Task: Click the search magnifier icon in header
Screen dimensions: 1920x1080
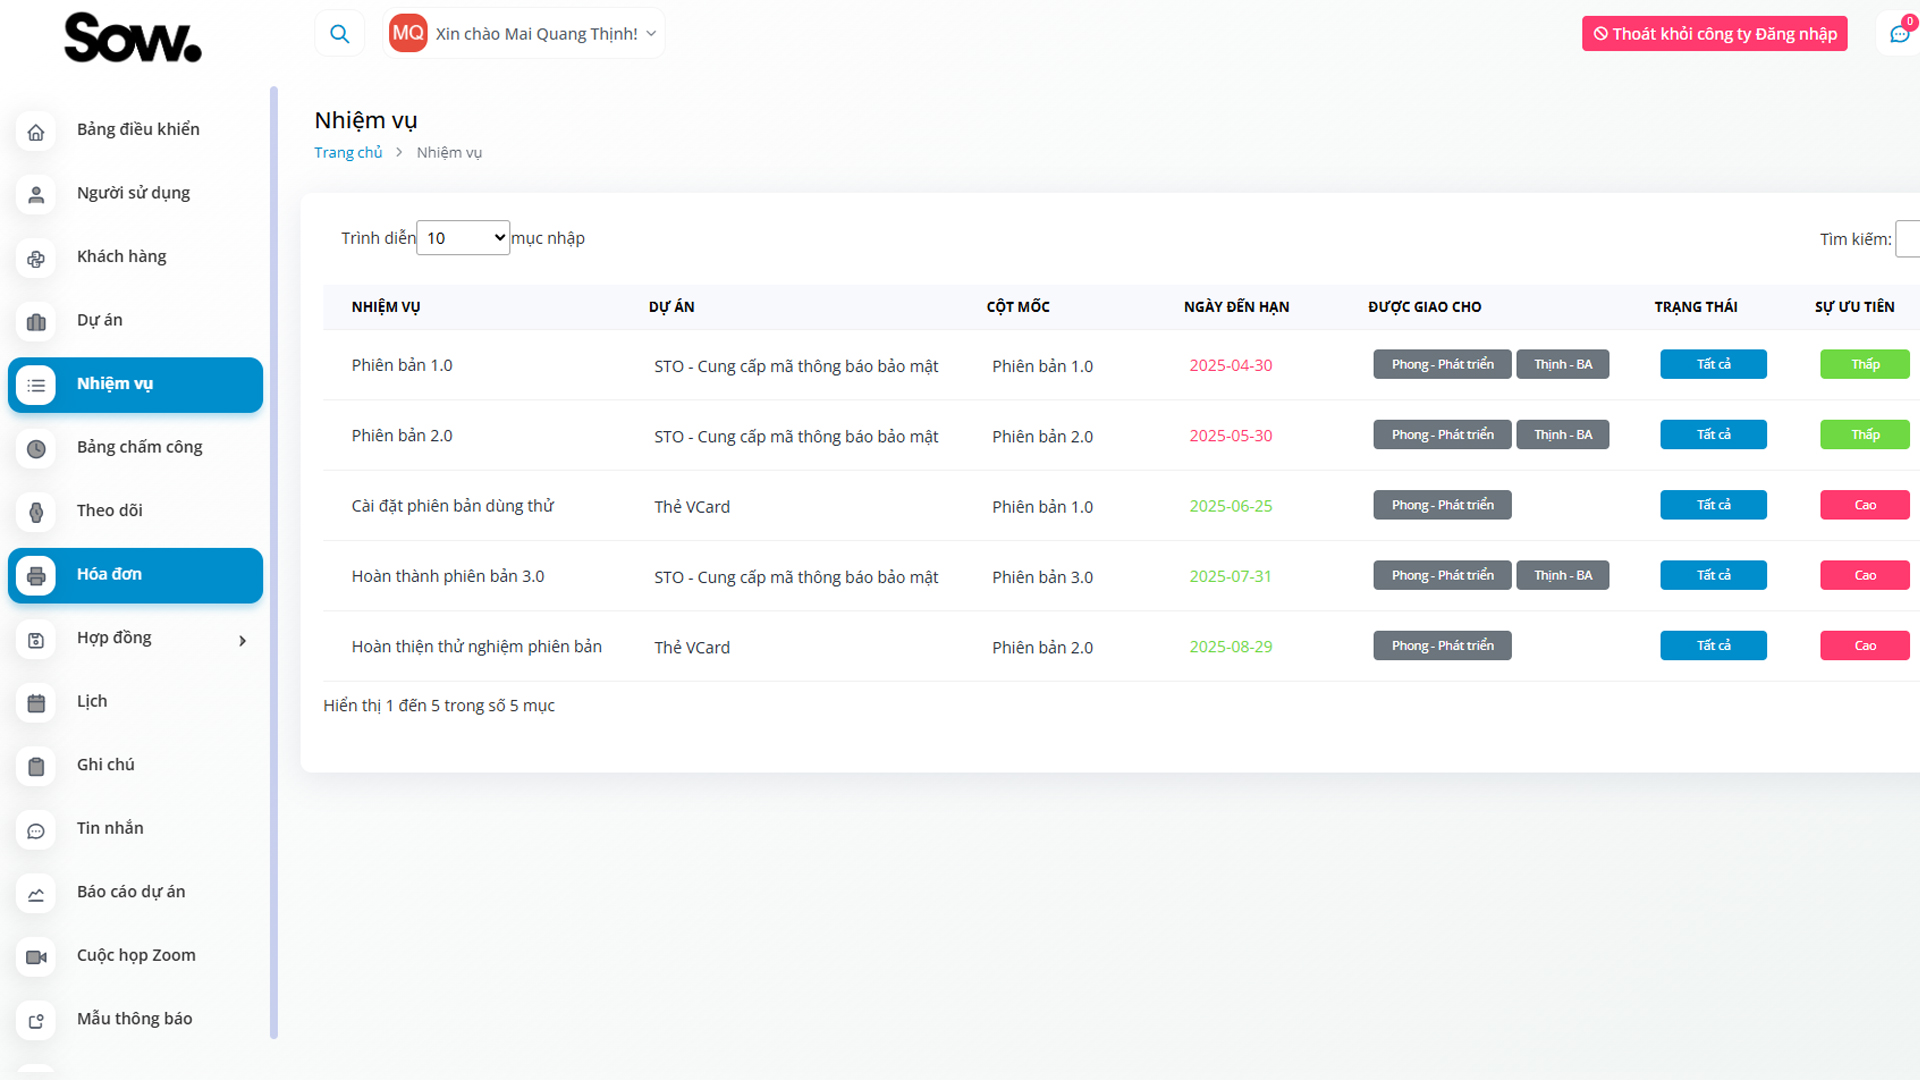Action: (x=340, y=34)
